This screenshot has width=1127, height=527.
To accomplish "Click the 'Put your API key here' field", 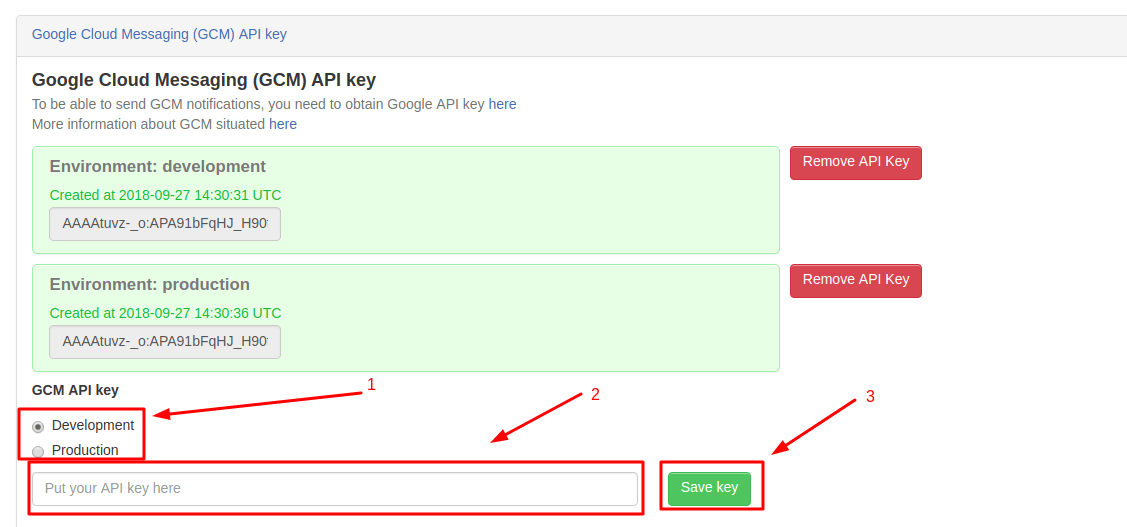I will point(335,489).
